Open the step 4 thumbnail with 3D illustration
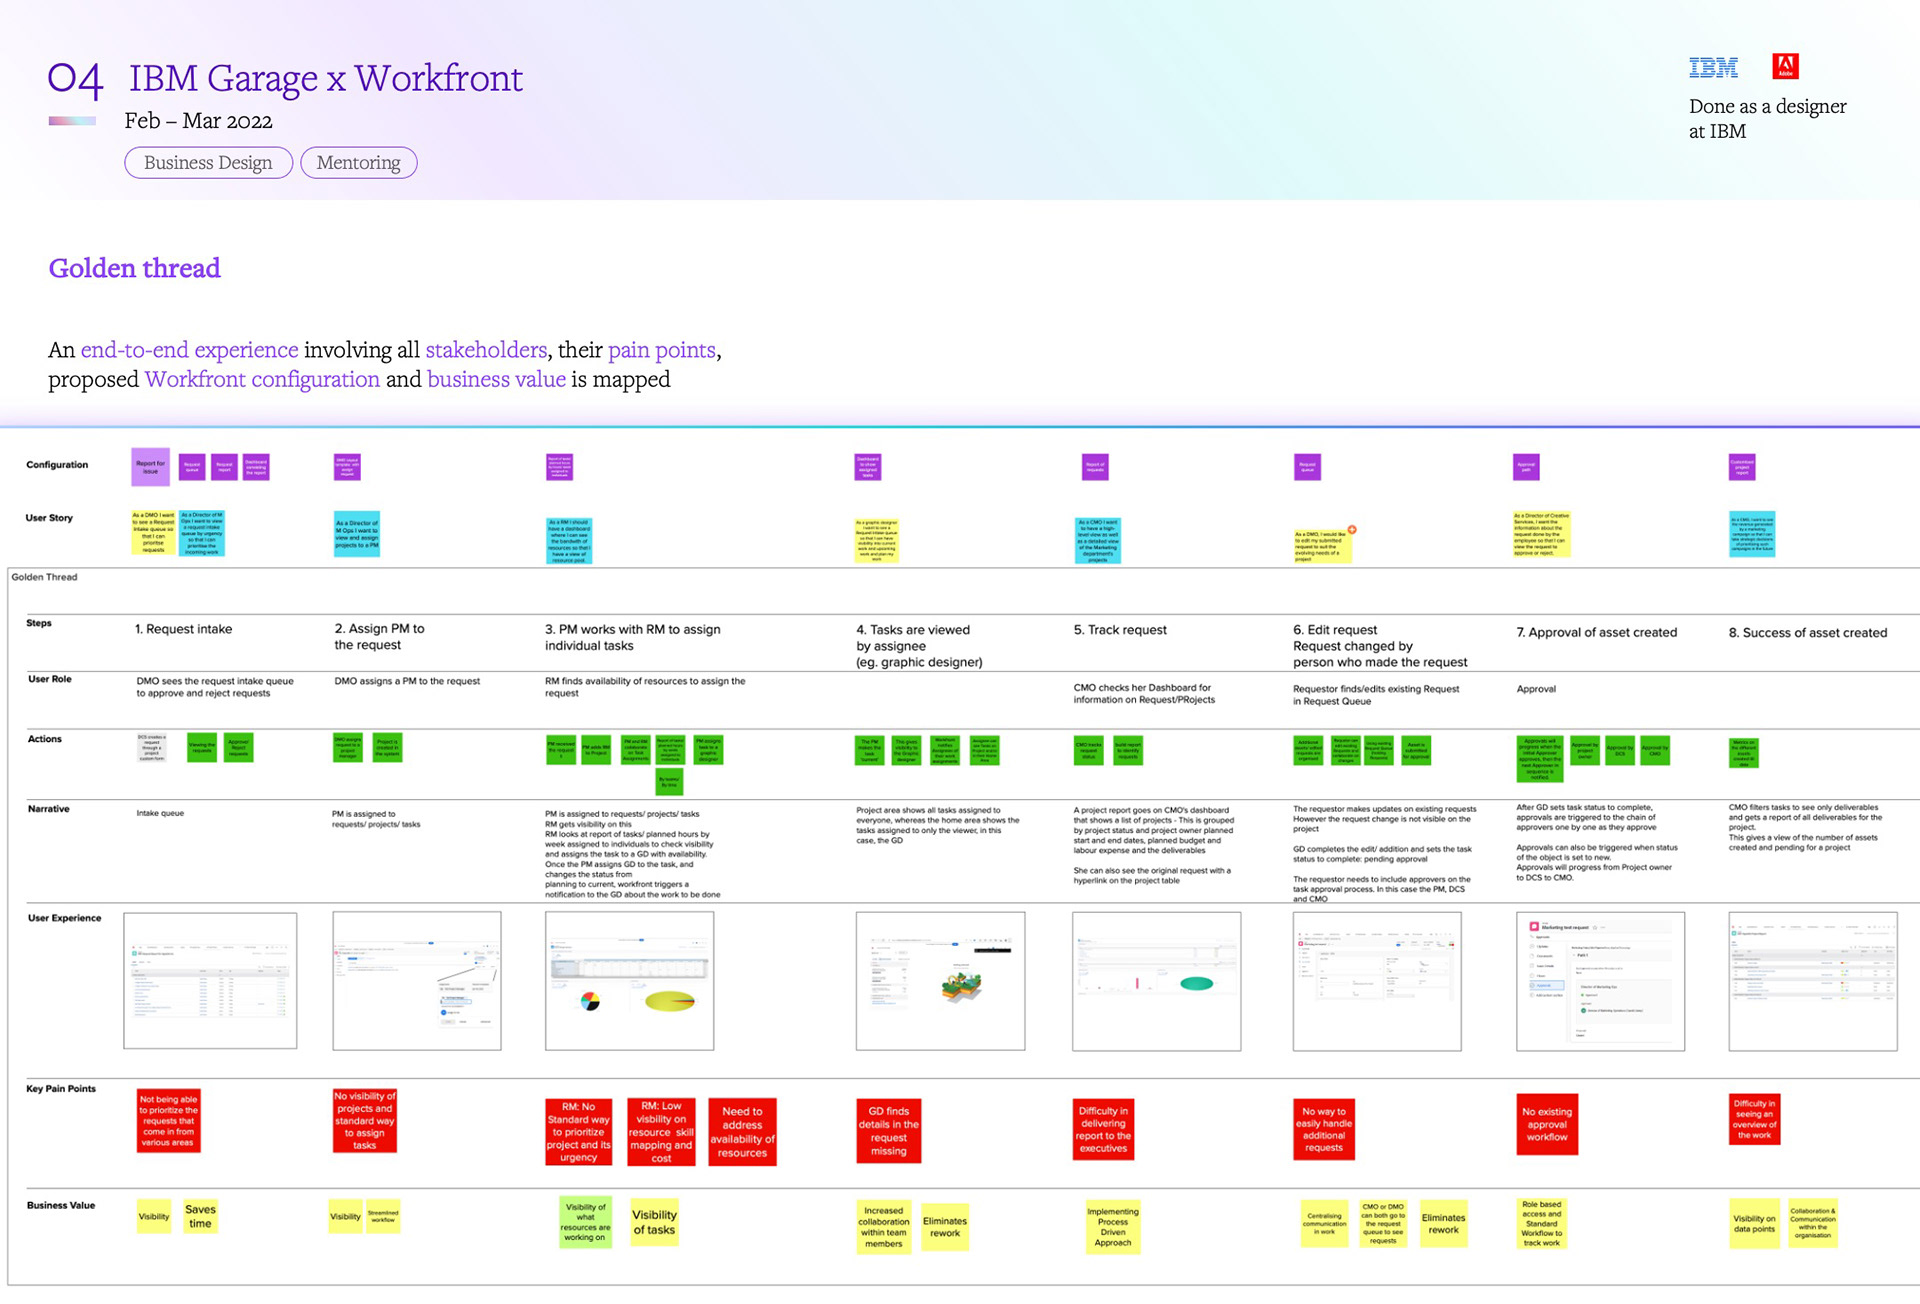This screenshot has width=1920, height=1304. pyautogui.click(x=940, y=980)
